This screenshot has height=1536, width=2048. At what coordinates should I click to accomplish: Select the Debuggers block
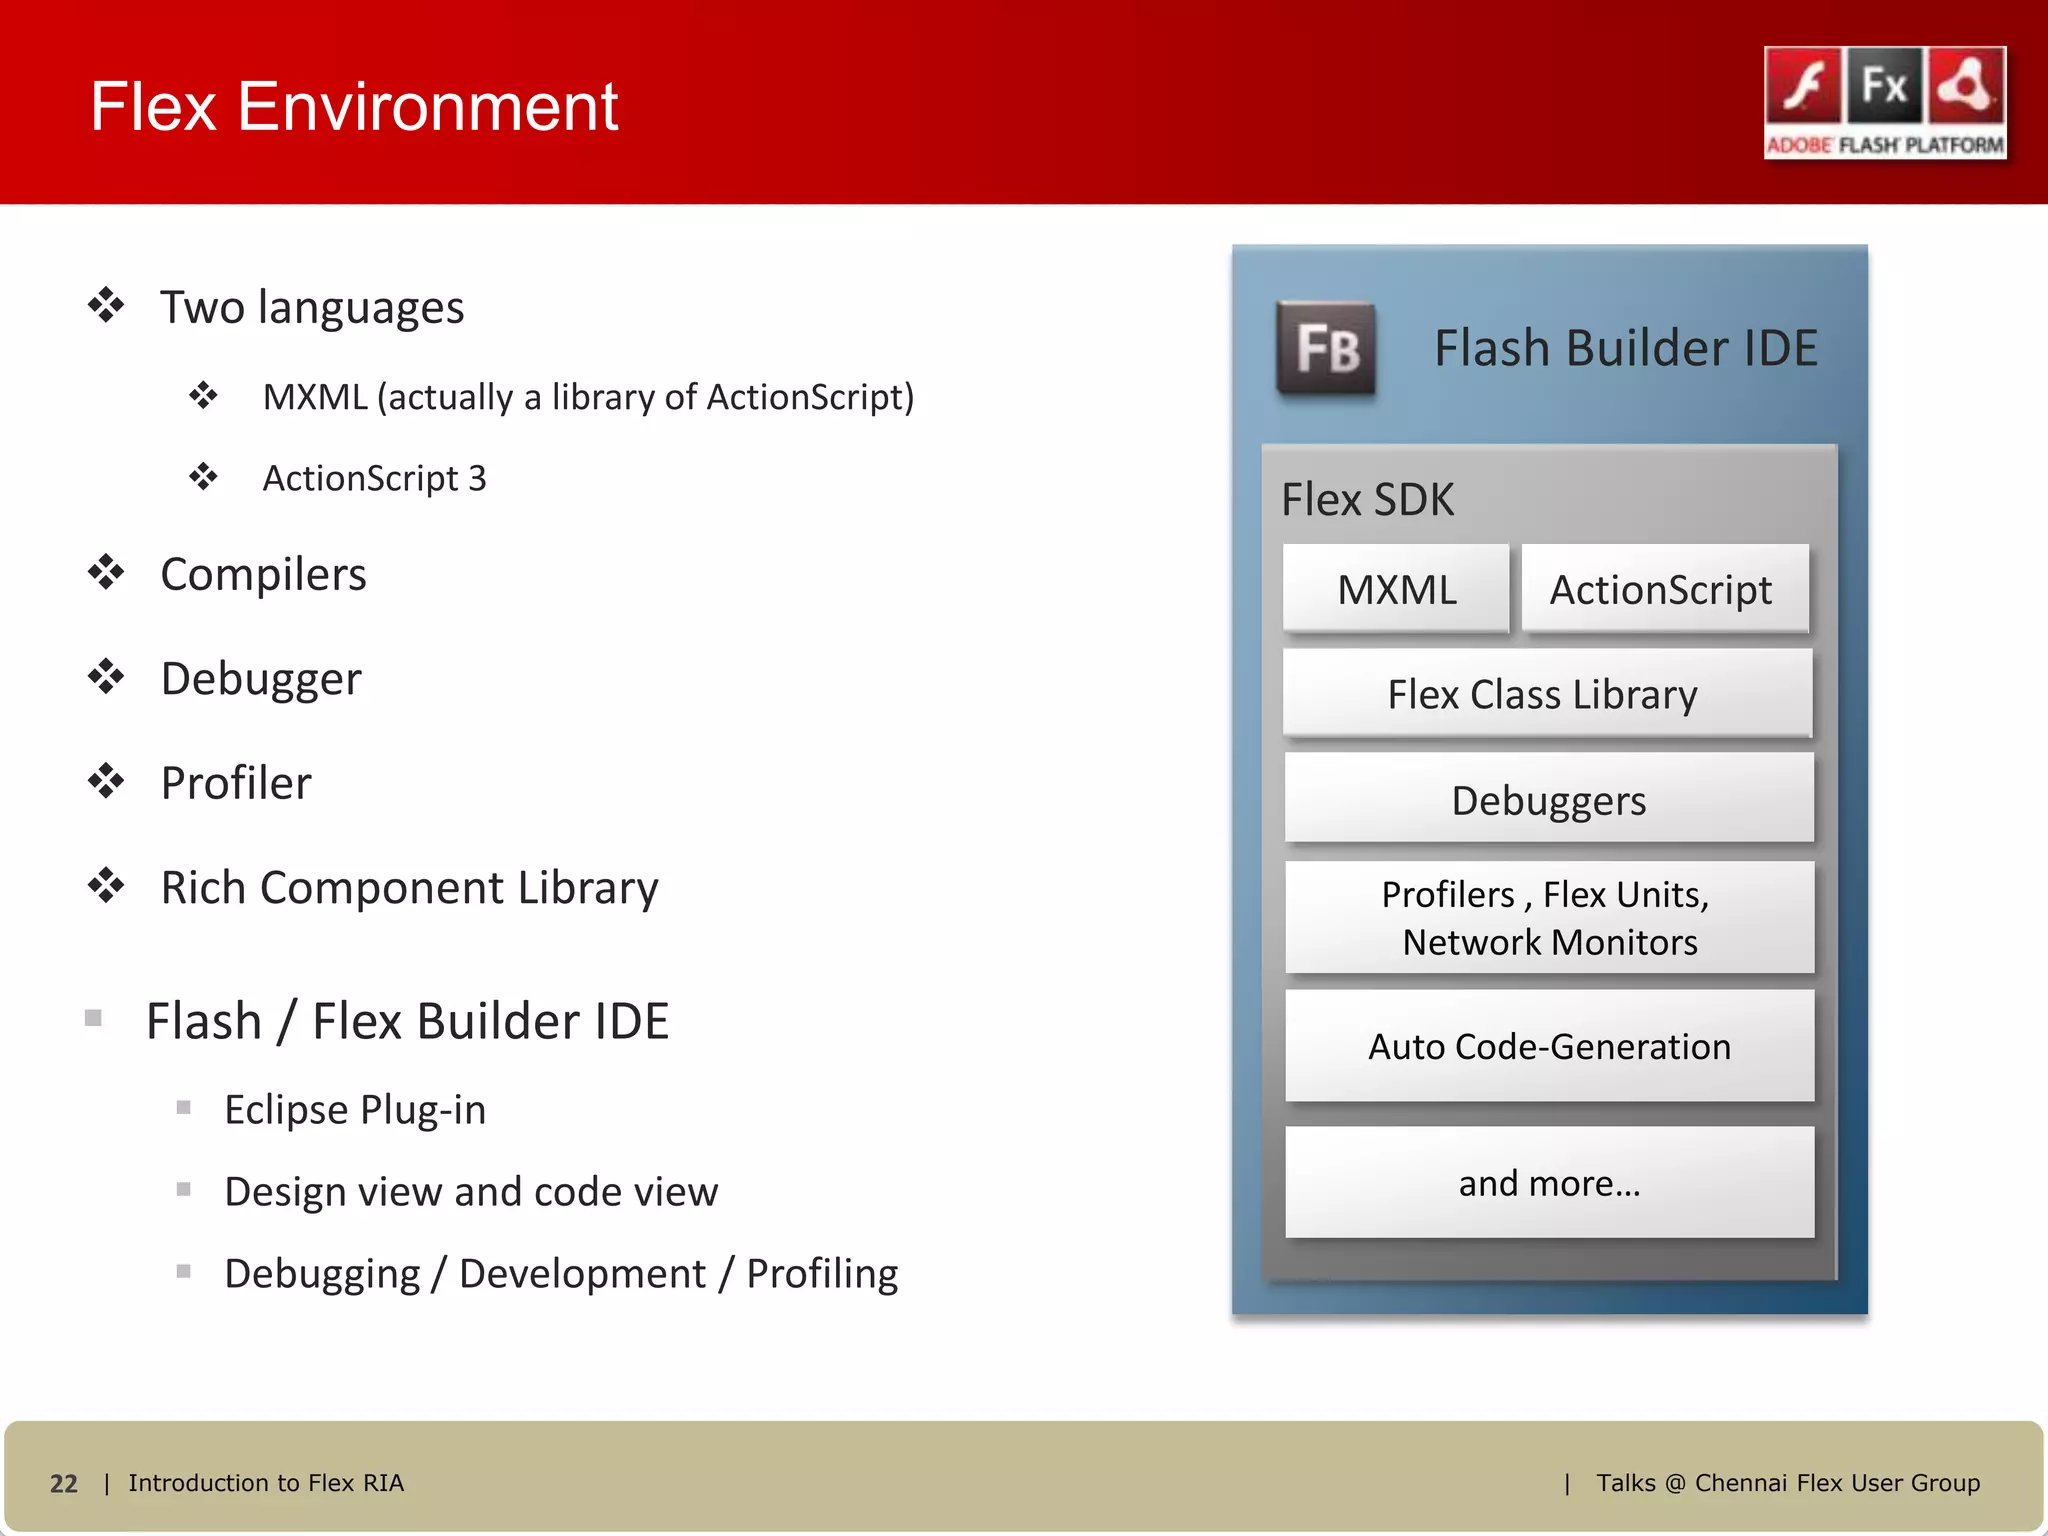[x=1548, y=799]
